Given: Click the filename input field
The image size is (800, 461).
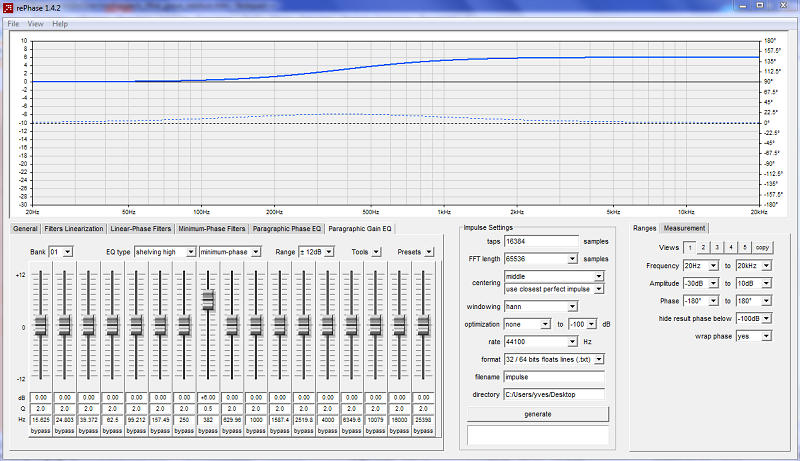Looking at the screenshot, I should point(554,377).
